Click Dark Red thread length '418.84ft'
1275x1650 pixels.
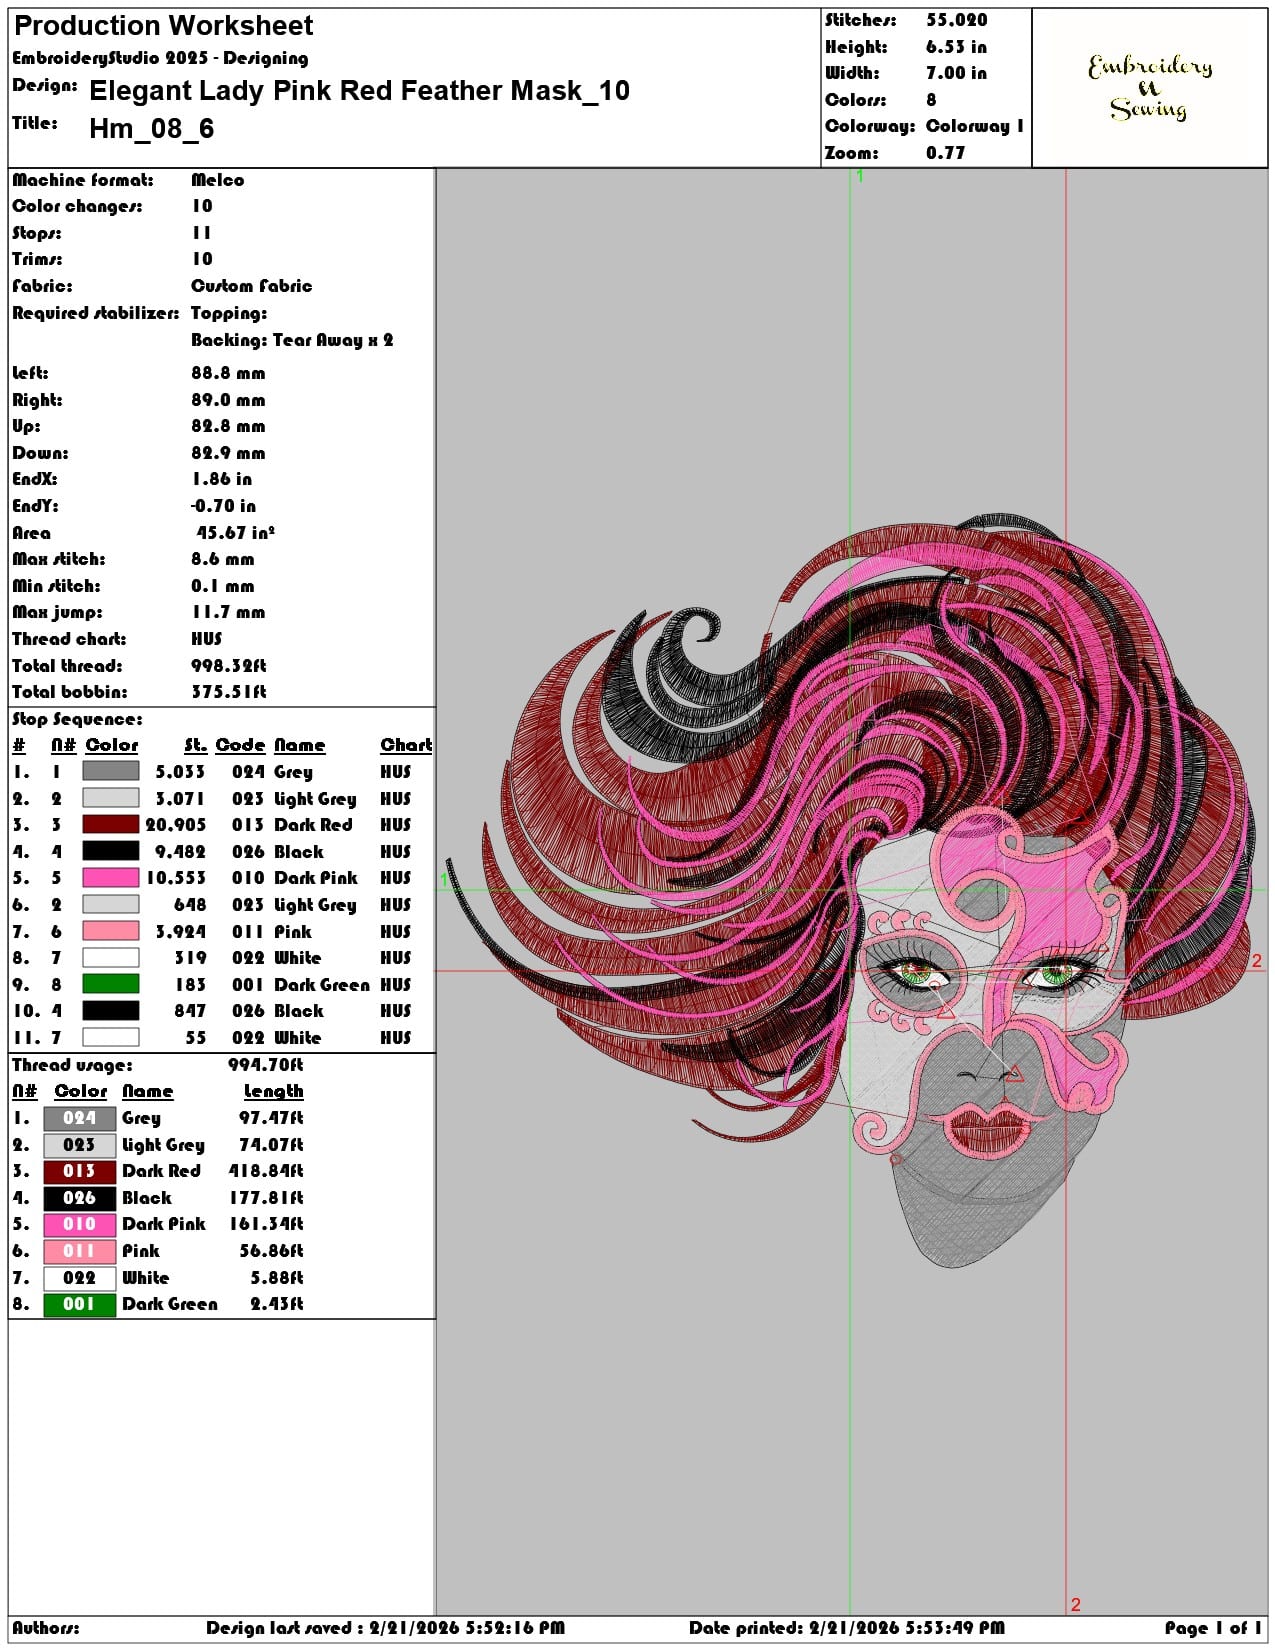click(266, 1171)
